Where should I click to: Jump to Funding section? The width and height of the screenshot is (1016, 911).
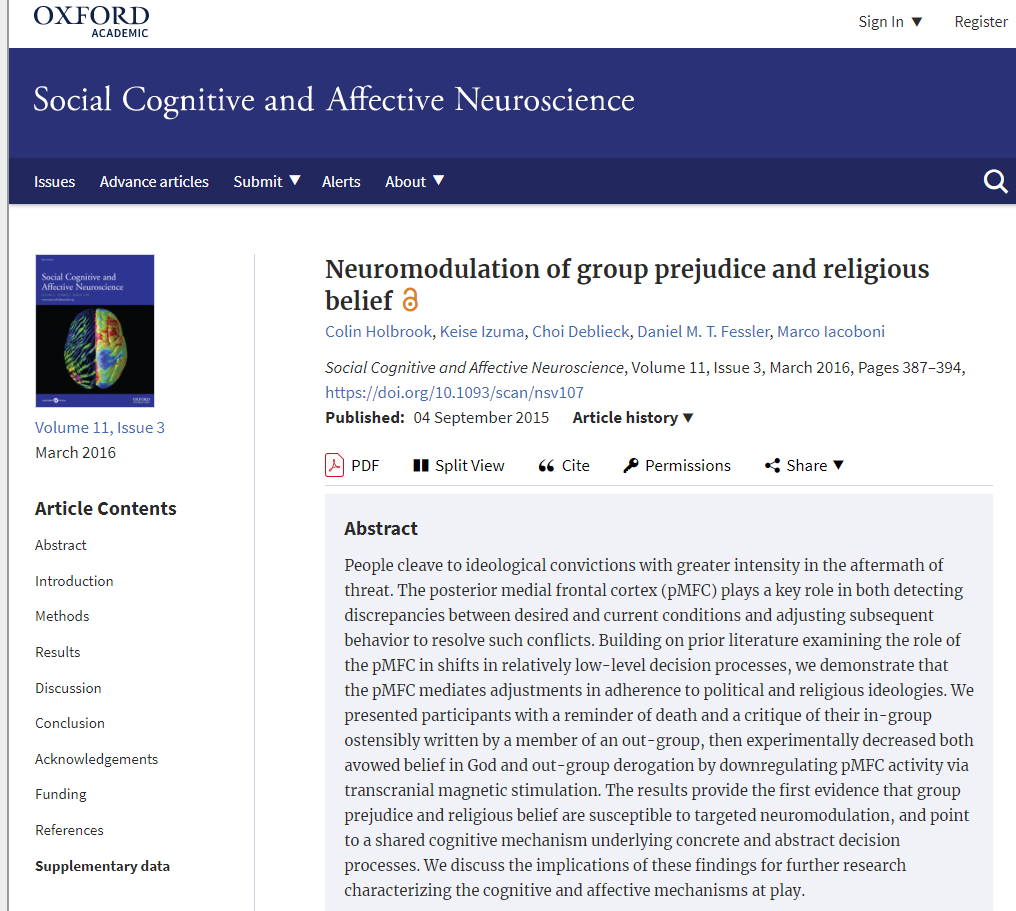coord(61,794)
